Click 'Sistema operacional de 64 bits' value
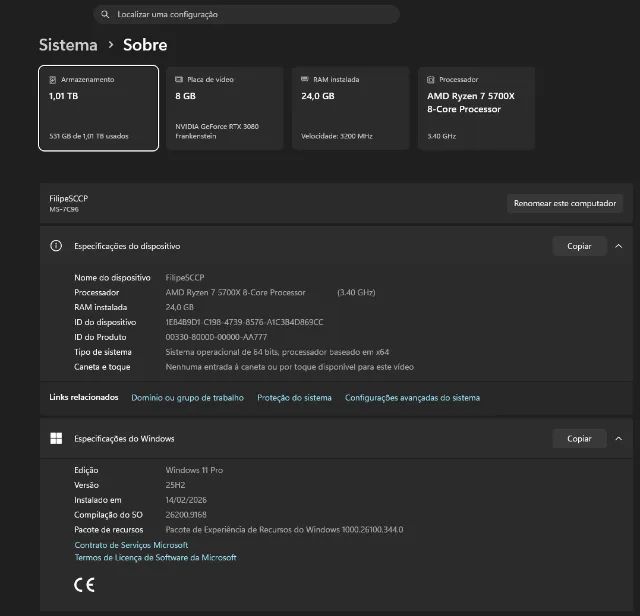This screenshot has width=640, height=616. pos(277,352)
